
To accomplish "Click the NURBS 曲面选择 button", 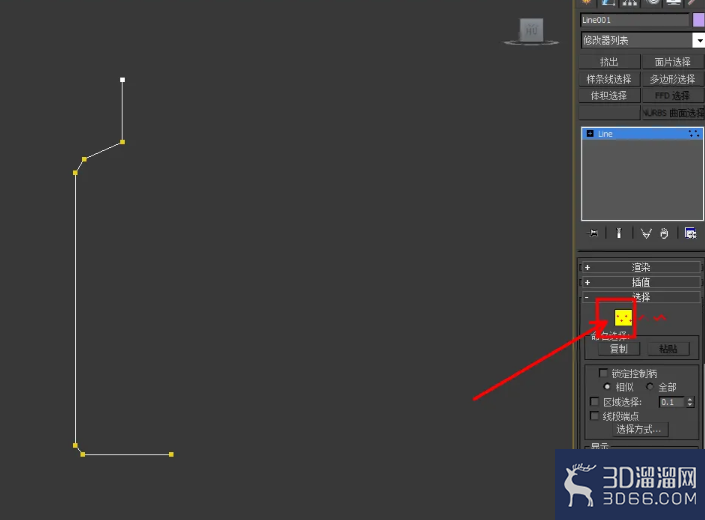I will 673,113.
